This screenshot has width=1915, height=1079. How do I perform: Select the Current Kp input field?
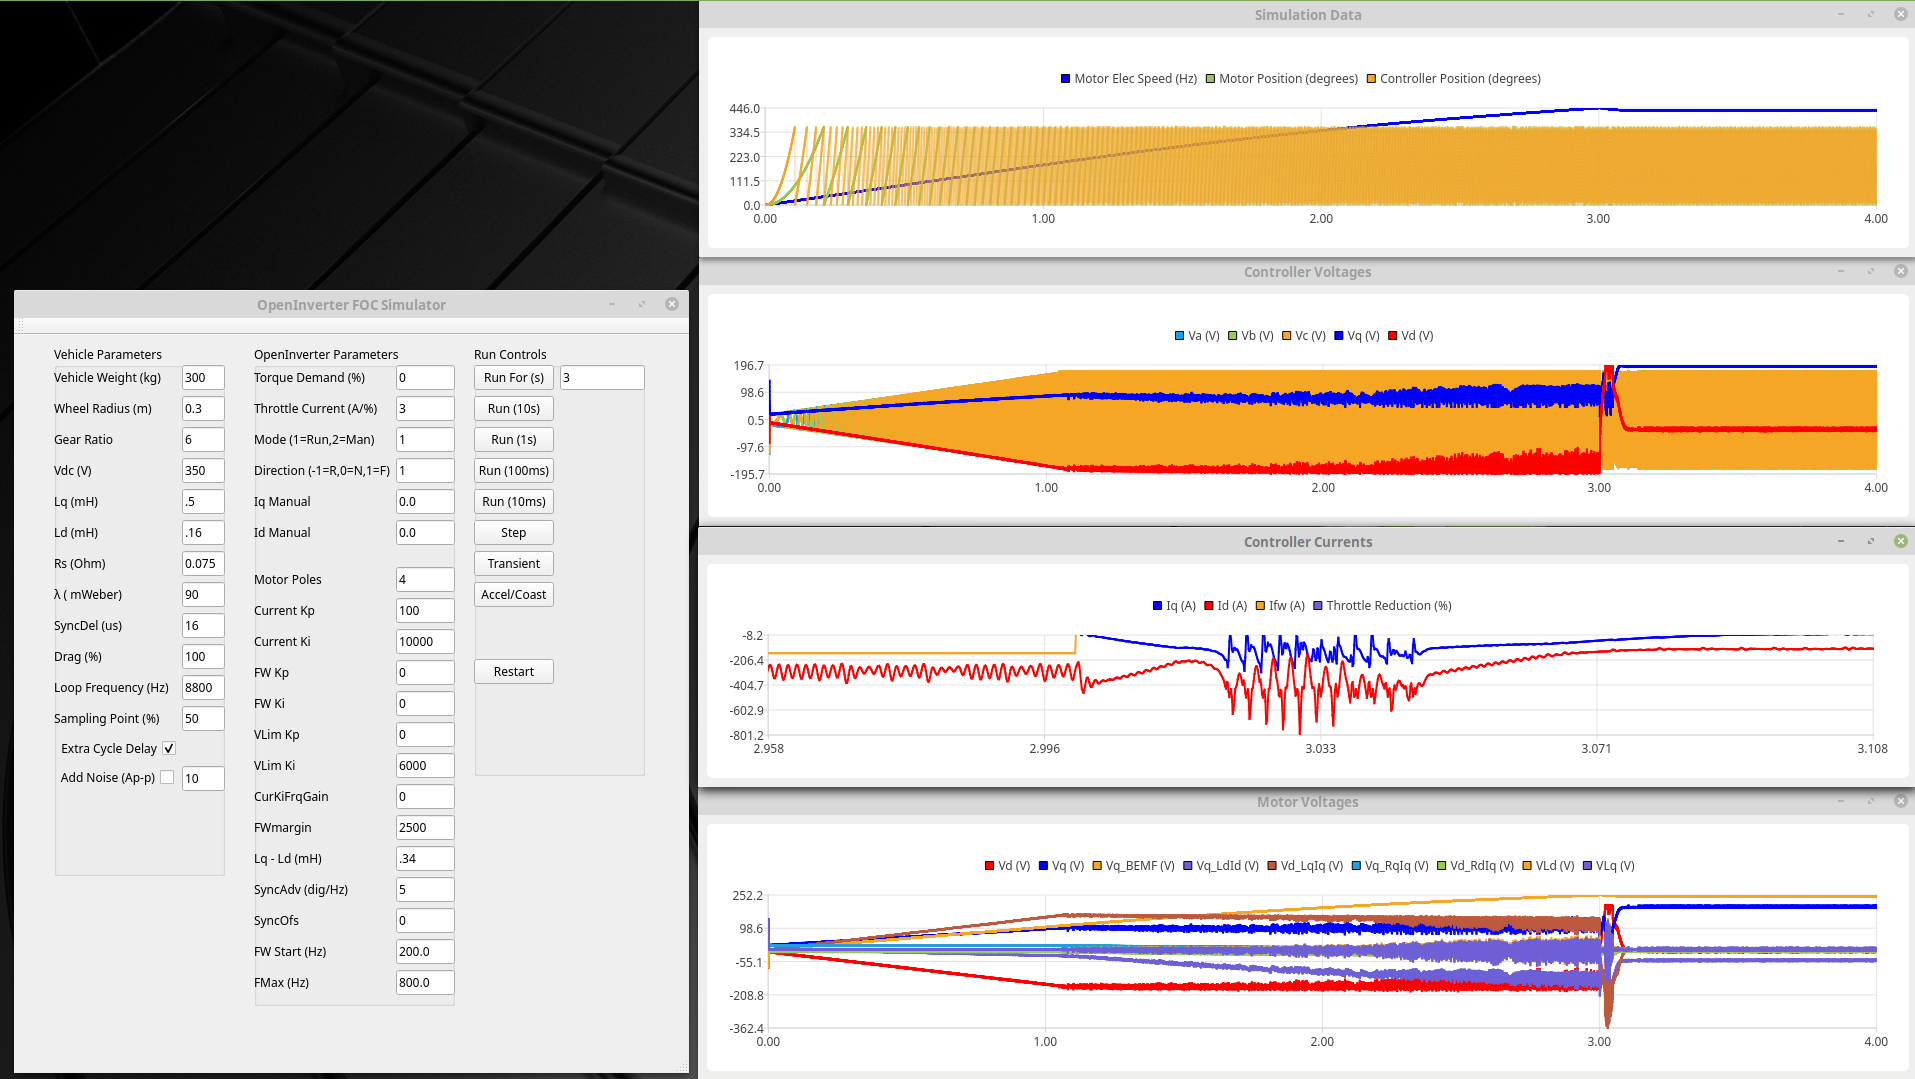[x=424, y=611]
